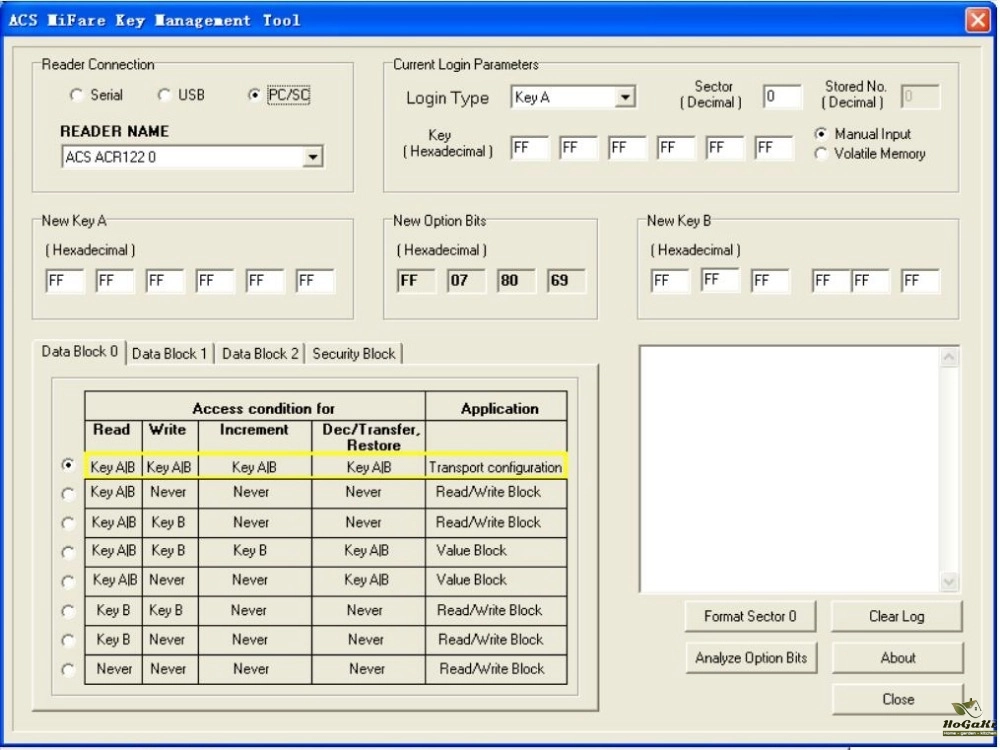Open the Reader Name dropdown list

point(313,157)
